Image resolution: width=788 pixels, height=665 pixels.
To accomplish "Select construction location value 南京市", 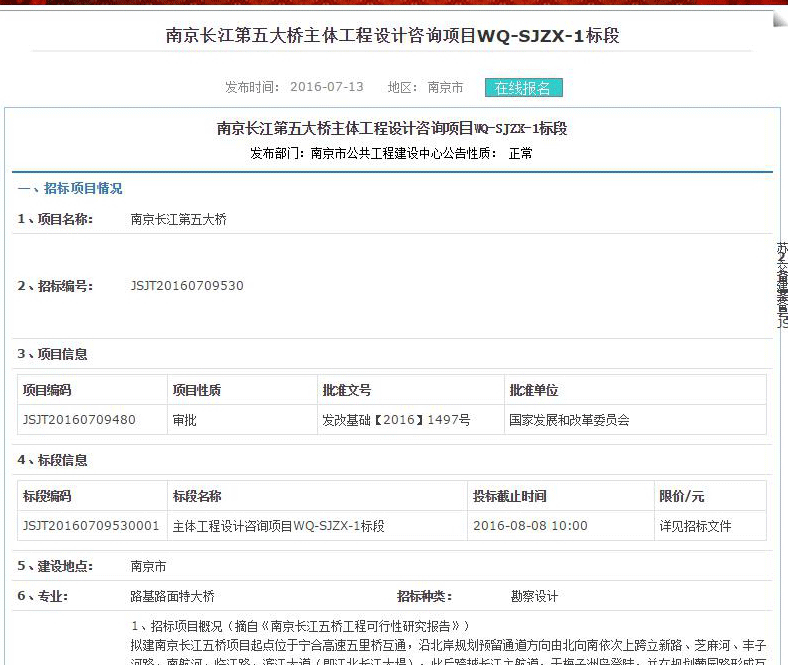I will tap(148, 566).
